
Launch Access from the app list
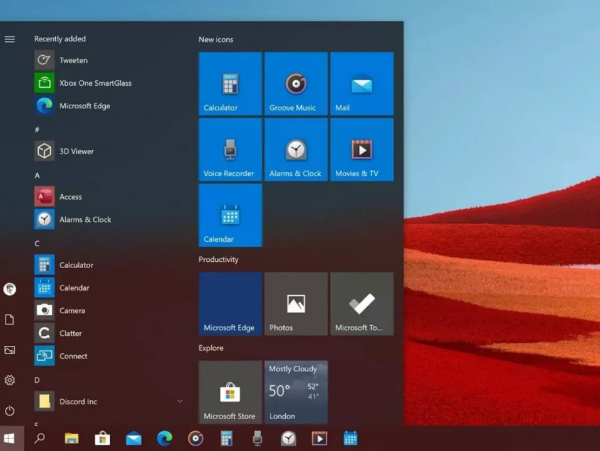click(109, 197)
